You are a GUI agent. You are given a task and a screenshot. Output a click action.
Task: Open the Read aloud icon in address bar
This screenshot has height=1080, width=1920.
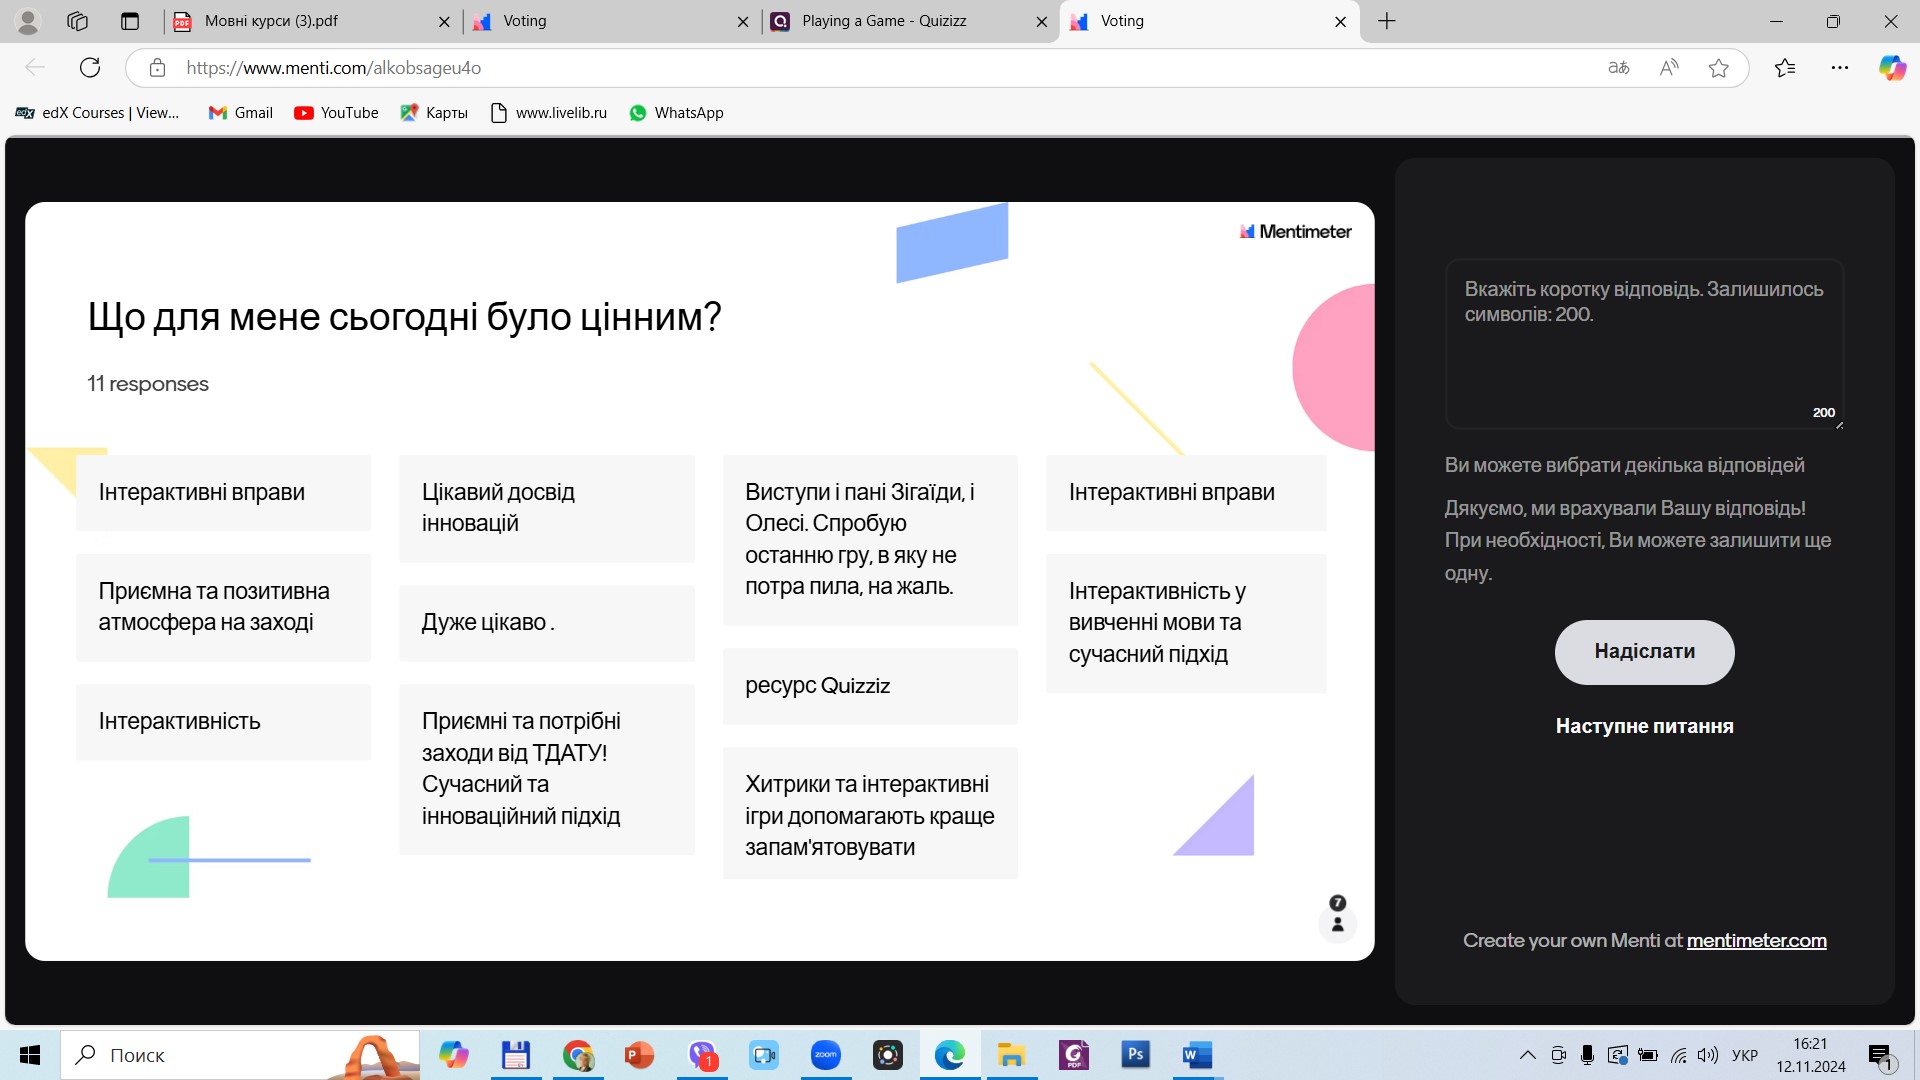click(x=1668, y=68)
